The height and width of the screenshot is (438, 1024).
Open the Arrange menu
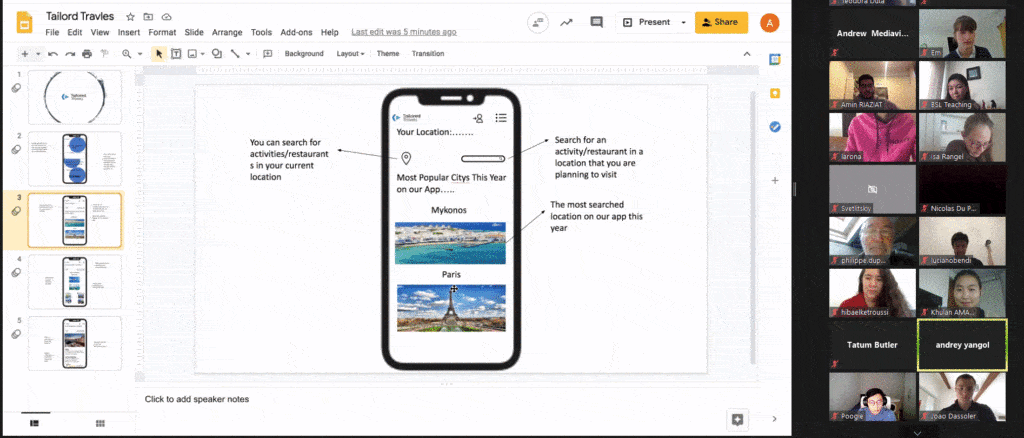click(229, 32)
